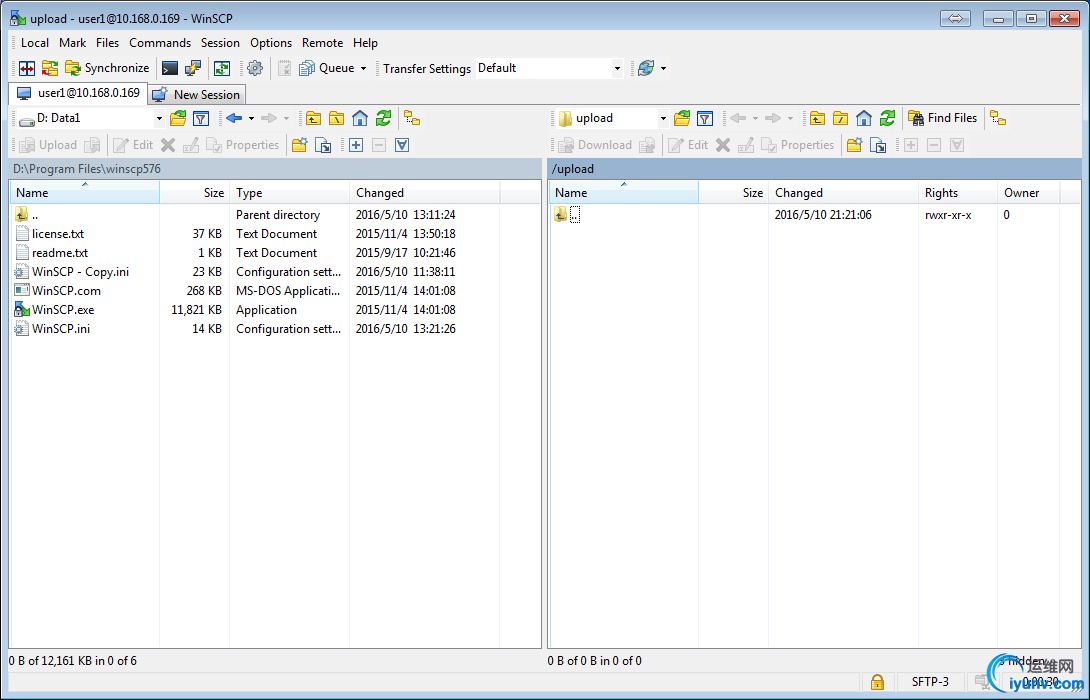Image resolution: width=1090 pixels, height=700 pixels.
Task: Sort local files by Name column
Action: pyautogui.click(x=85, y=193)
